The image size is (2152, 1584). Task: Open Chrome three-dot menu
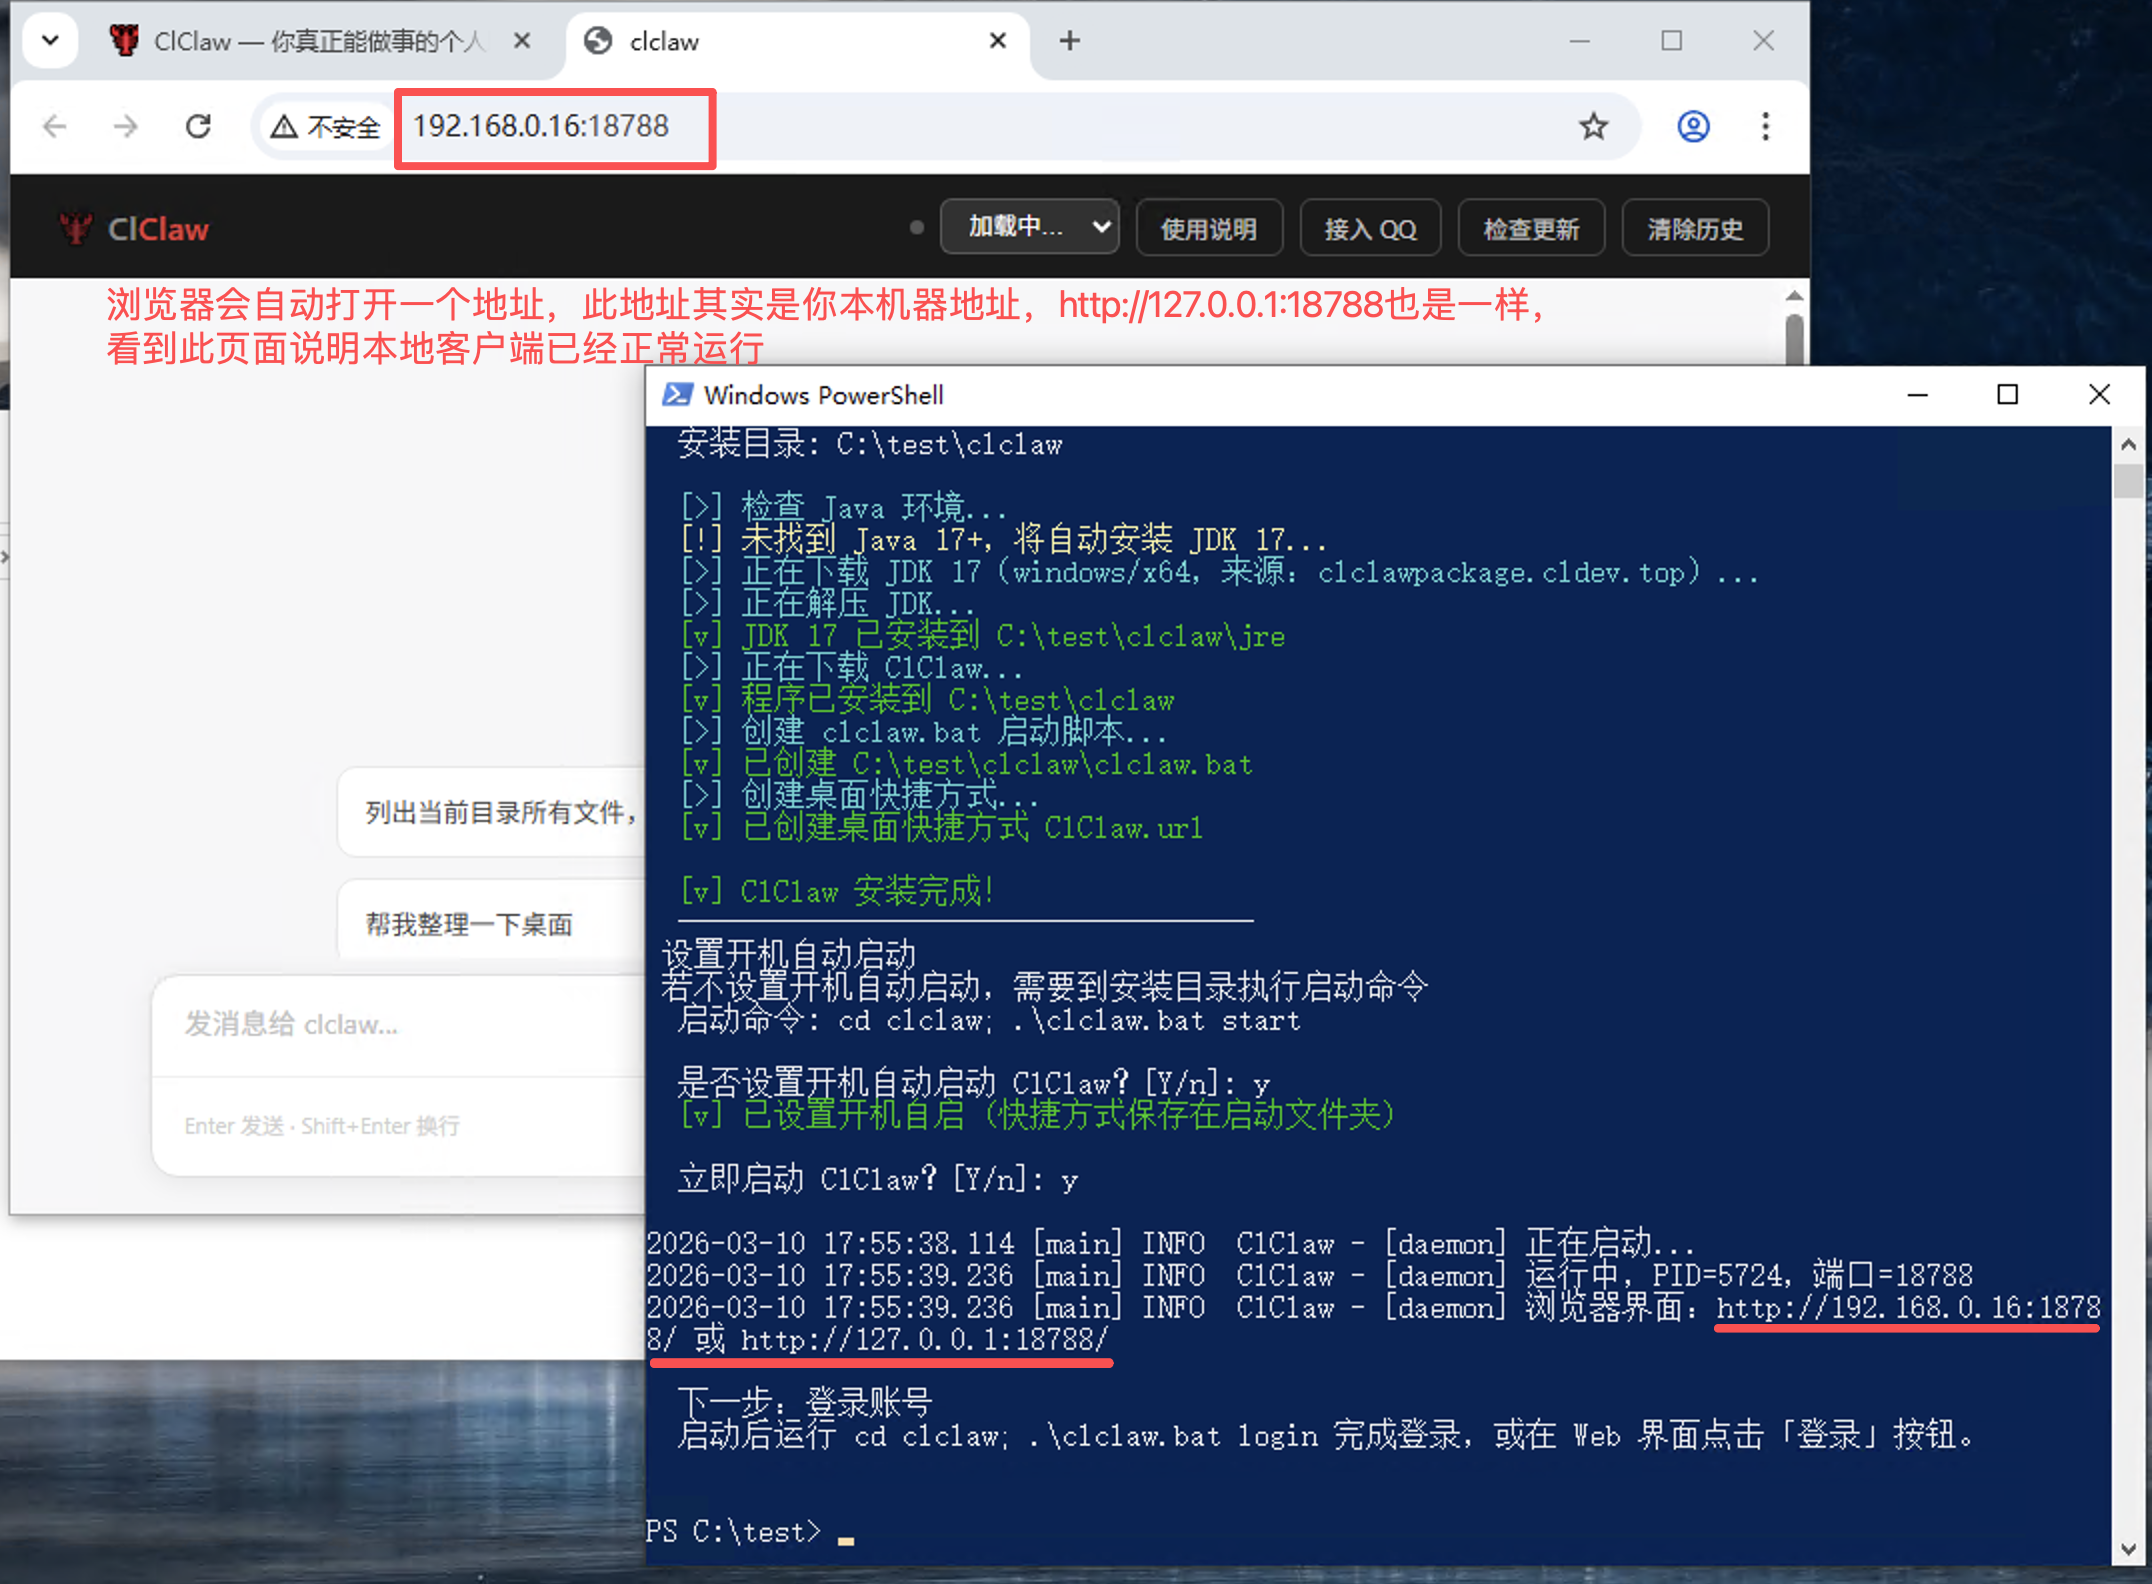click(x=1765, y=126)
